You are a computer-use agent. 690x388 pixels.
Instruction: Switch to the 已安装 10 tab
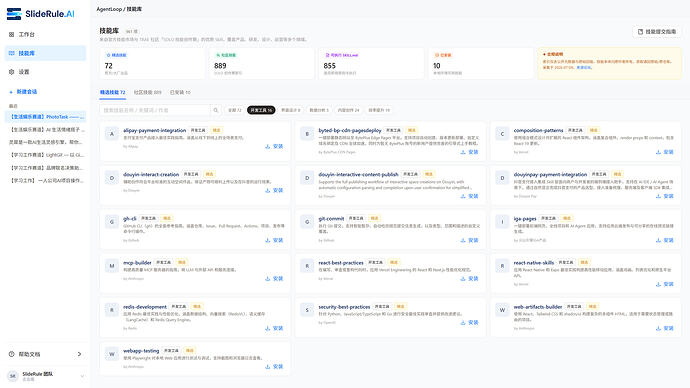pos(180,92)
